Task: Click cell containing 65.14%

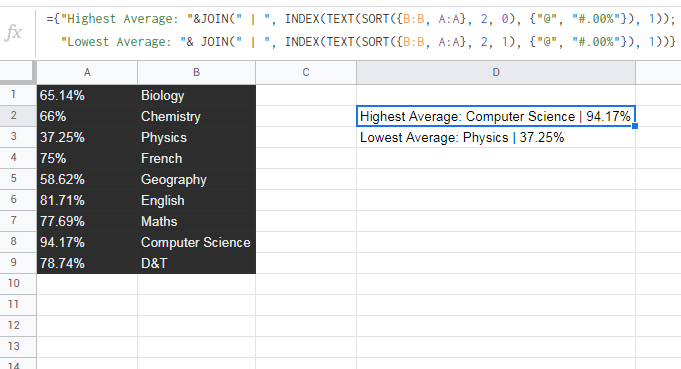Action: tap(87, 95)
